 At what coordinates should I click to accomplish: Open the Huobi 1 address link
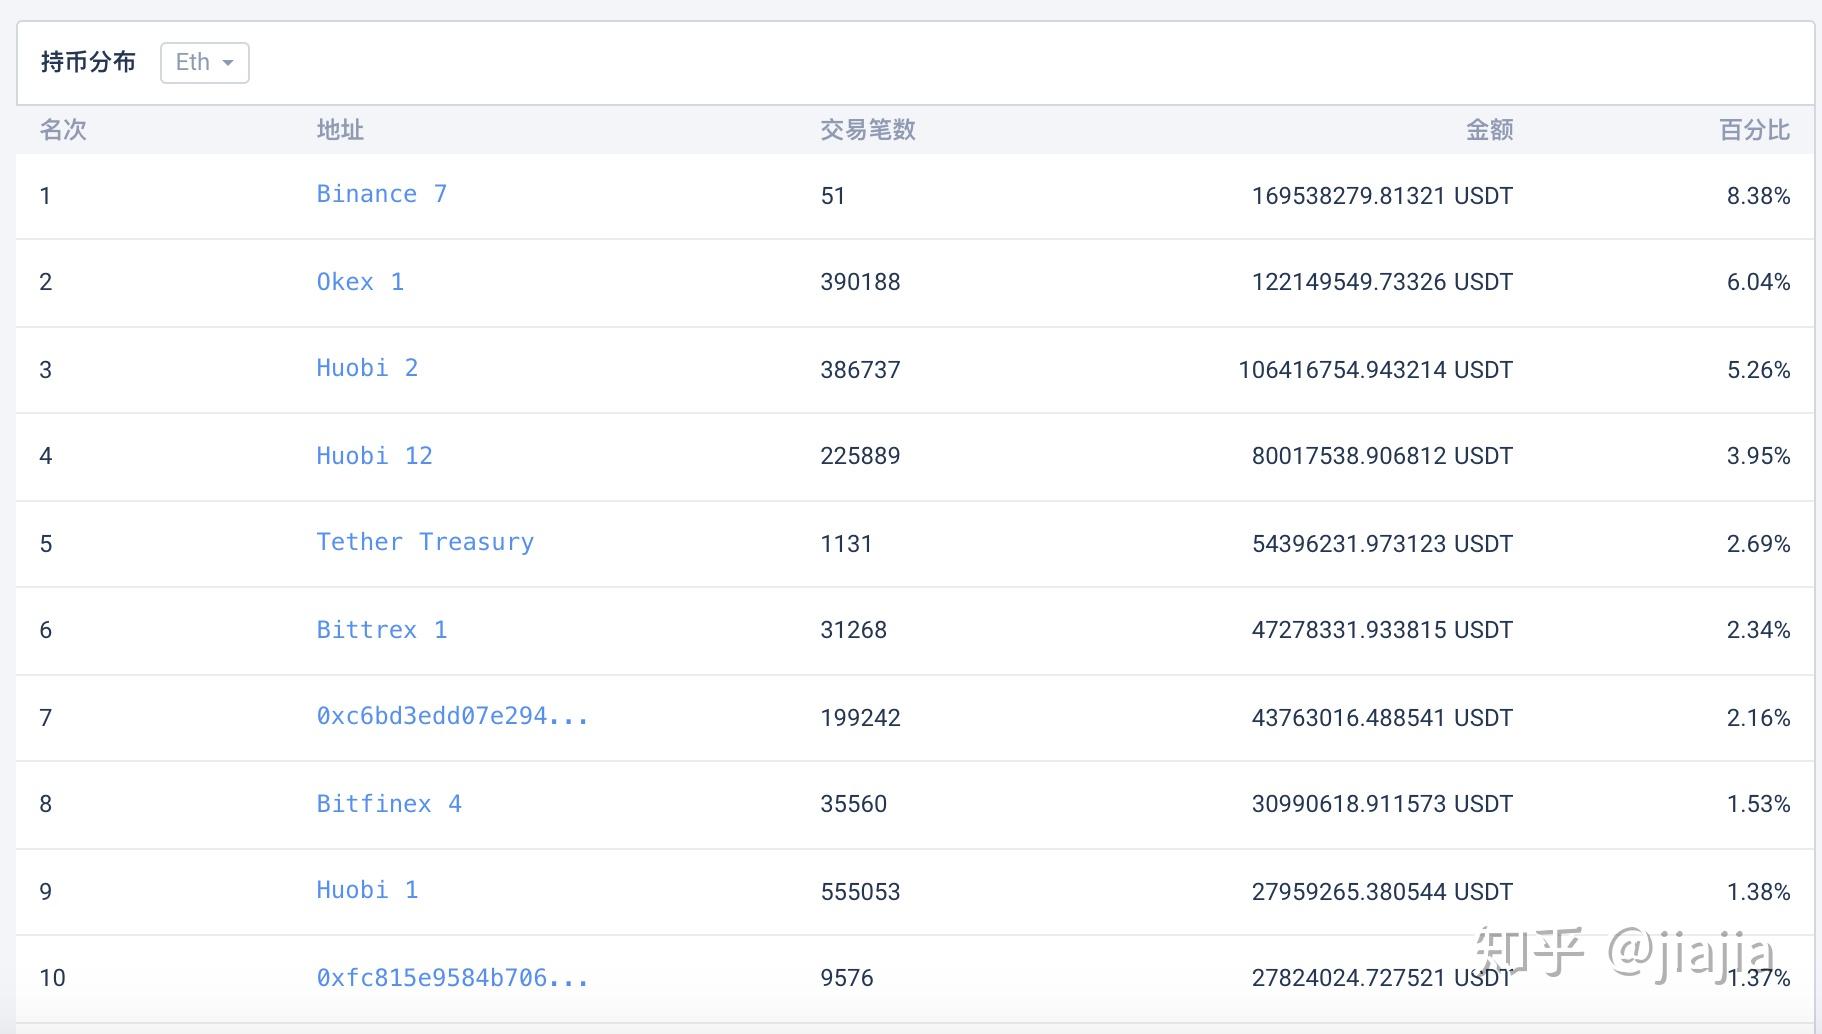point(367,890)
